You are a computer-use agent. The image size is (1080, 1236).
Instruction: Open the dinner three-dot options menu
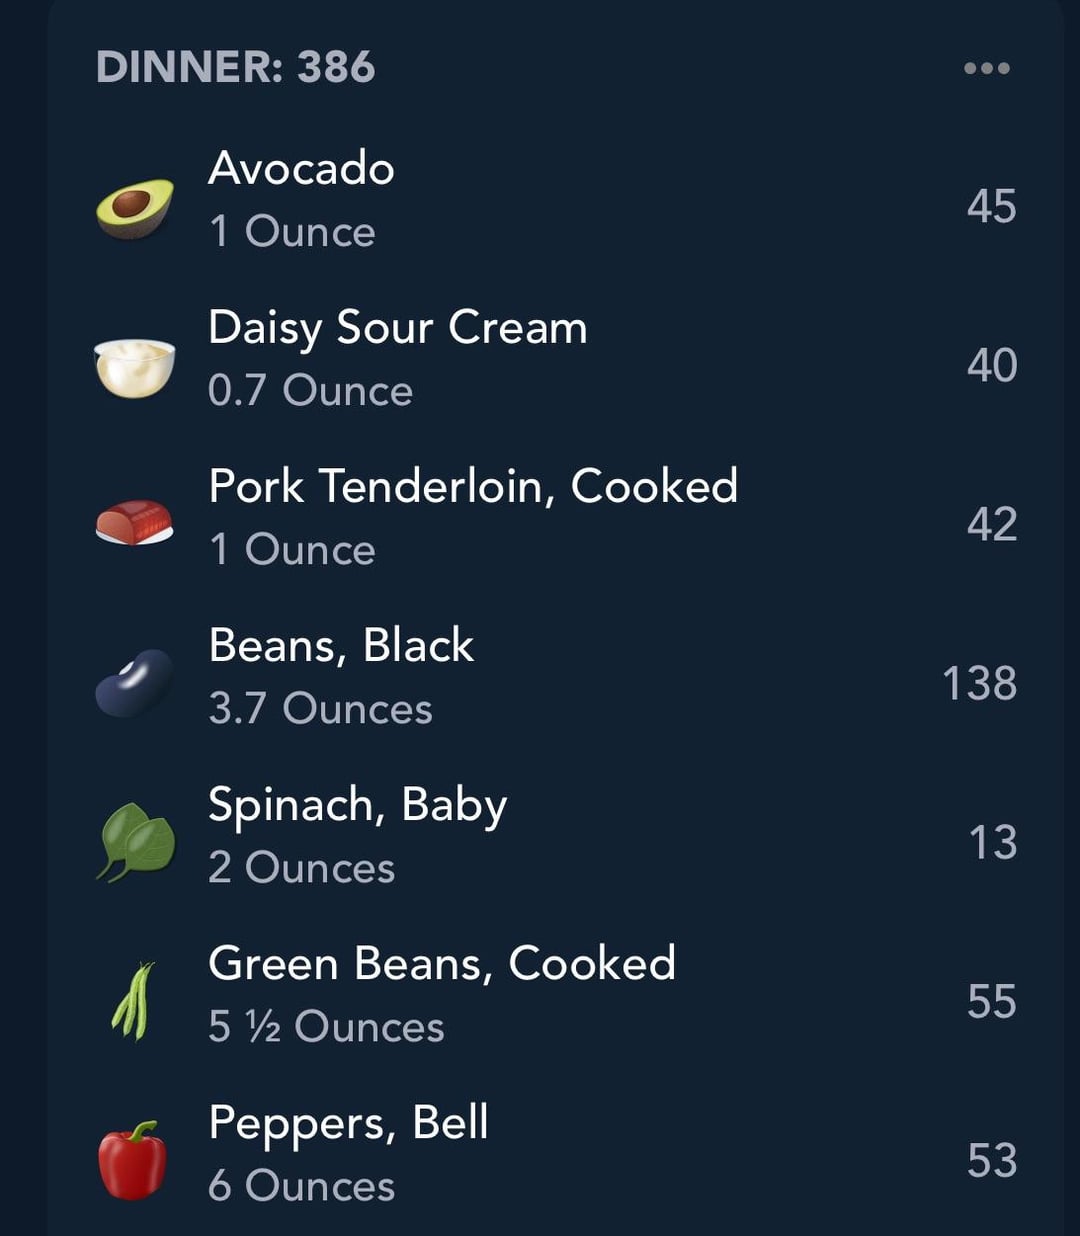(986, 68)
